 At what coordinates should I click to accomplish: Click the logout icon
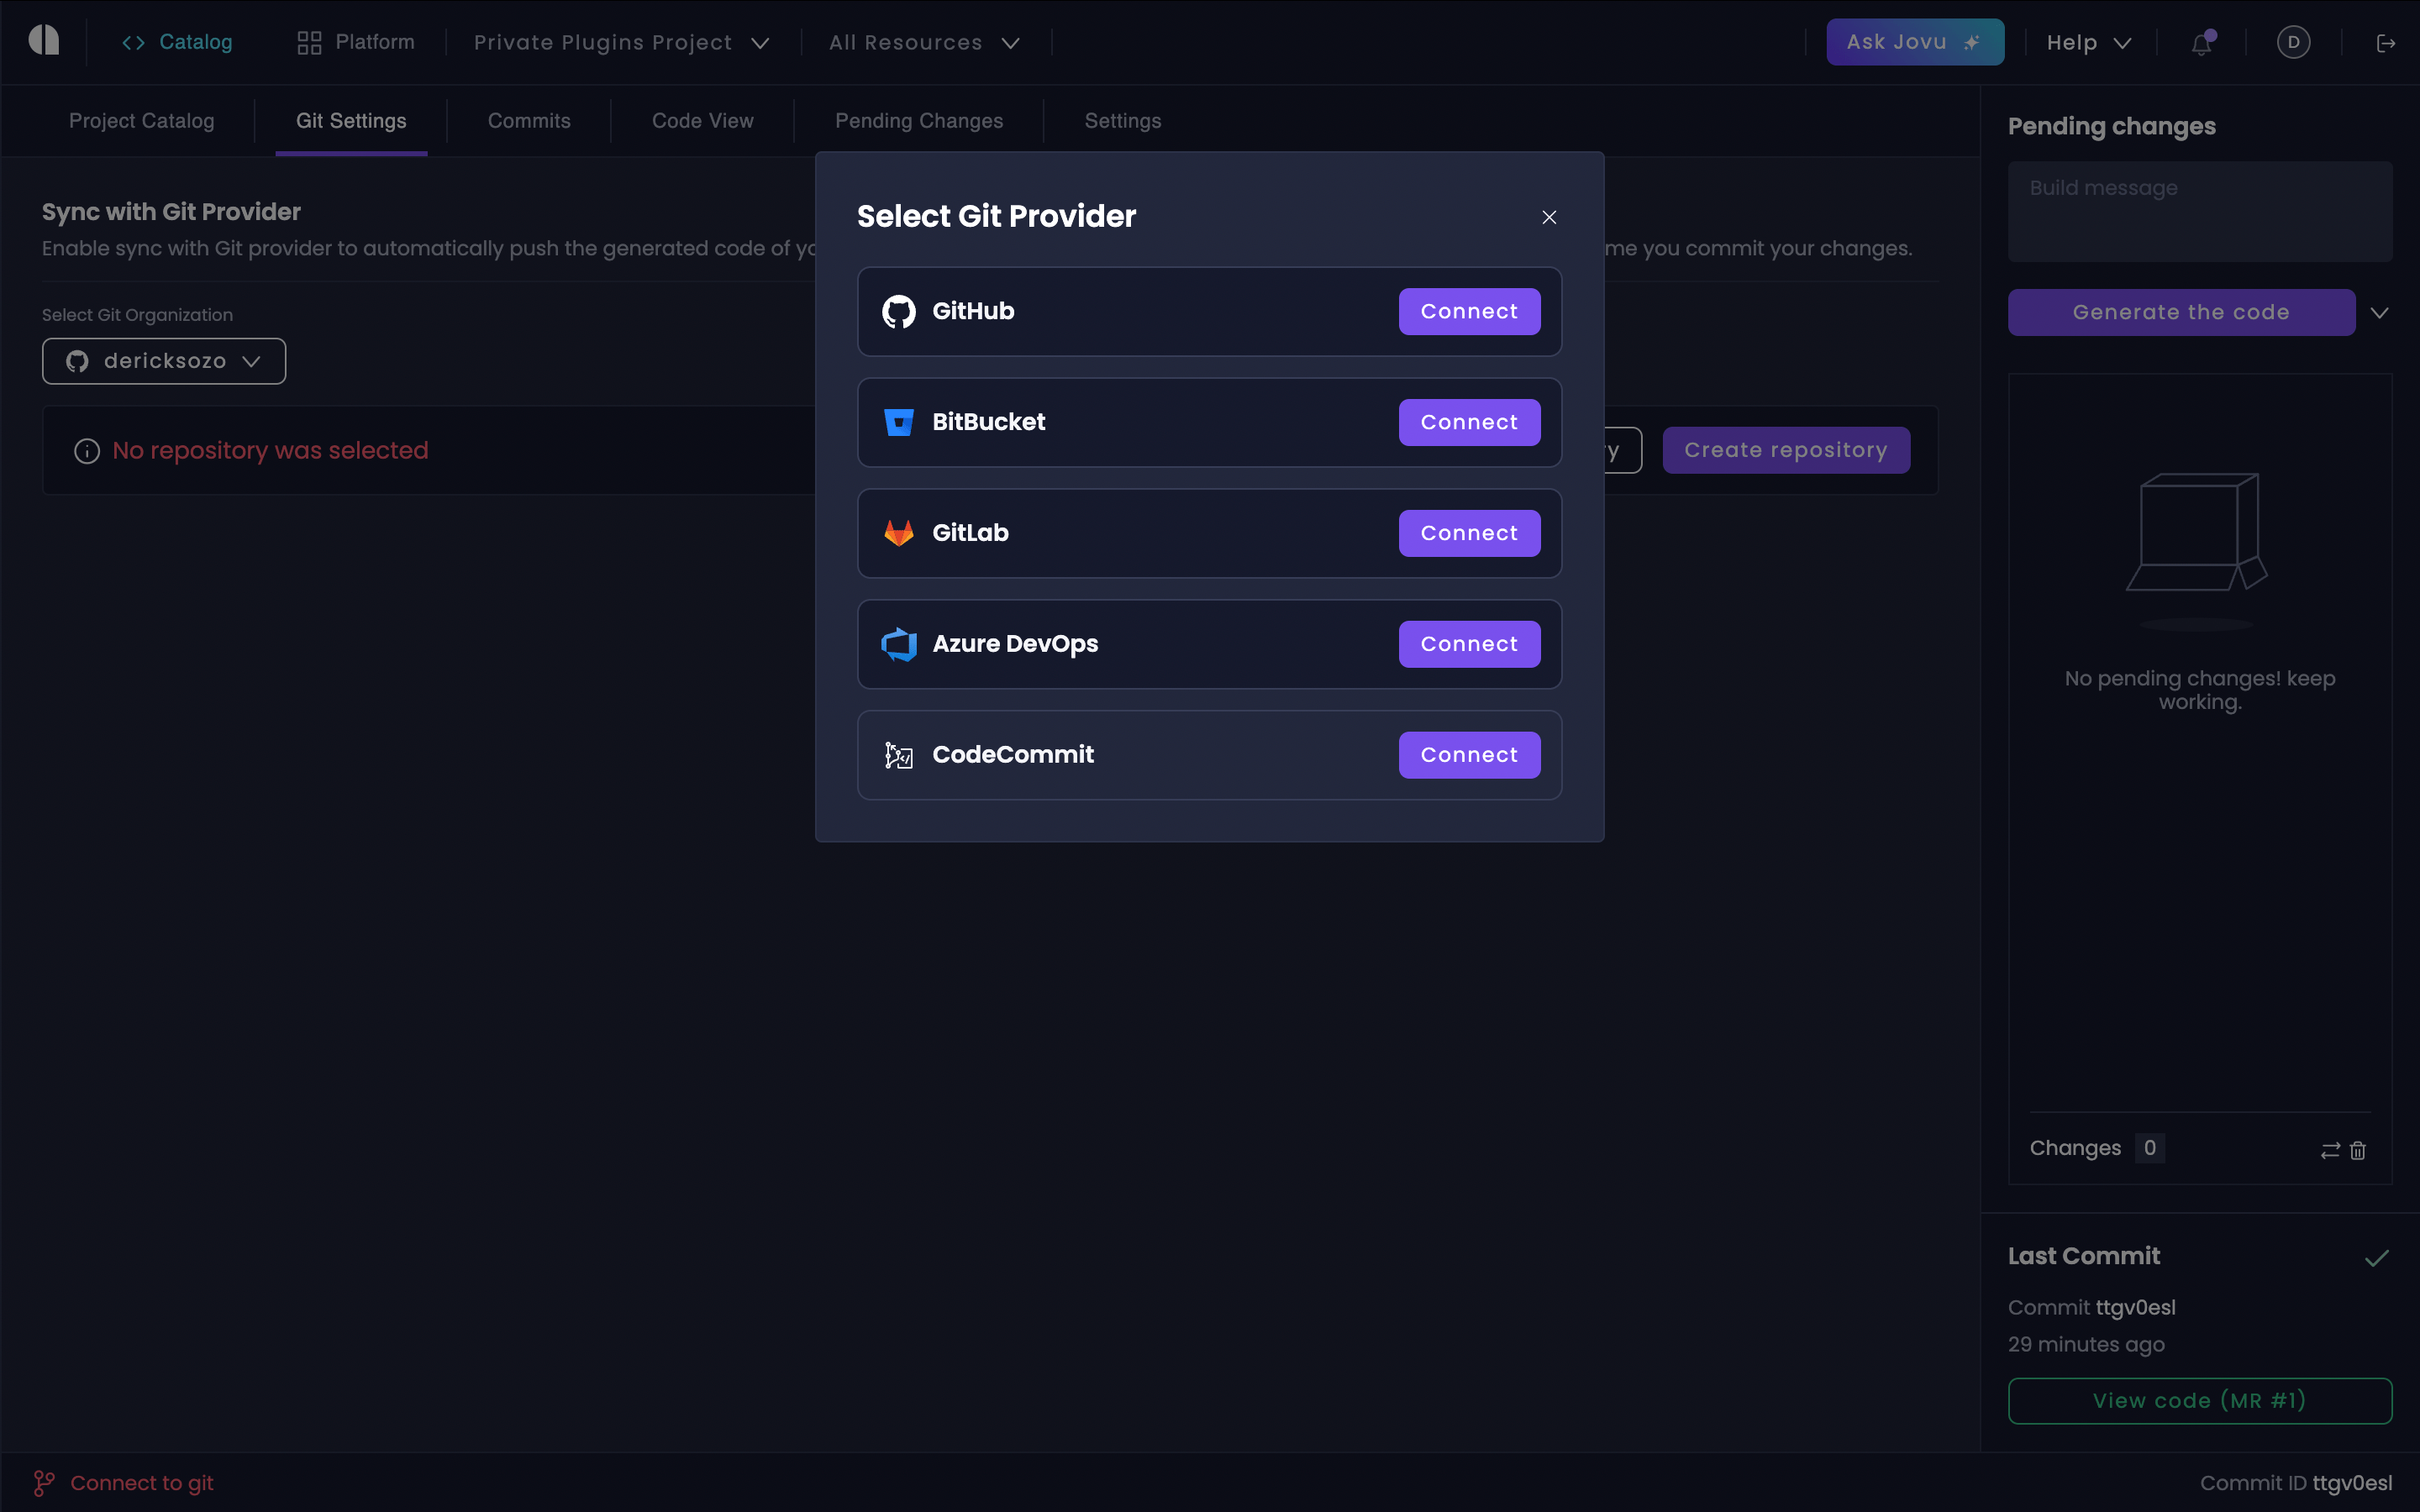[2386, 43]
